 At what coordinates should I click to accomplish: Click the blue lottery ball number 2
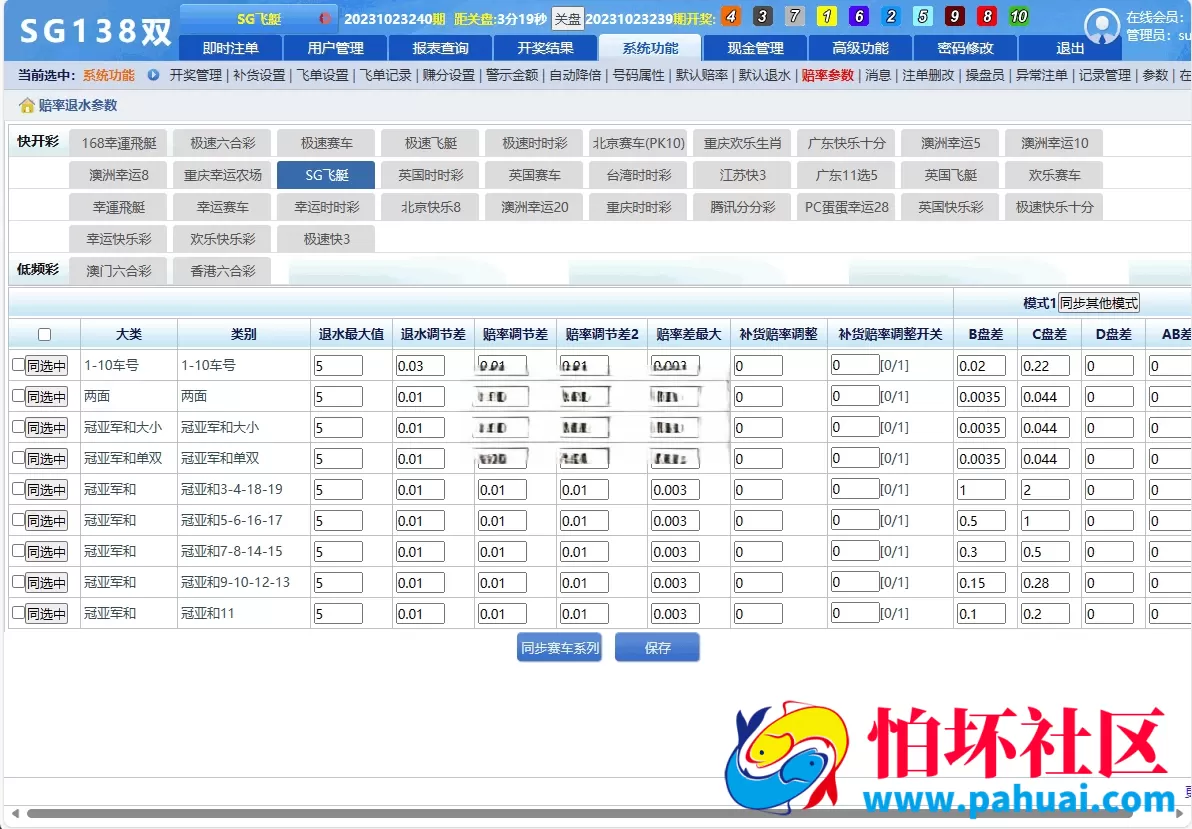[891, 16]
